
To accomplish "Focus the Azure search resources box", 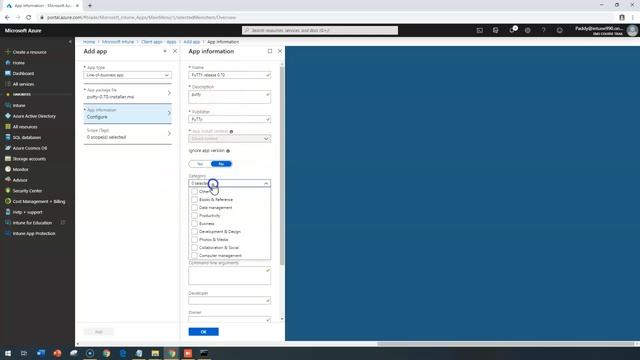I will 320,30.
